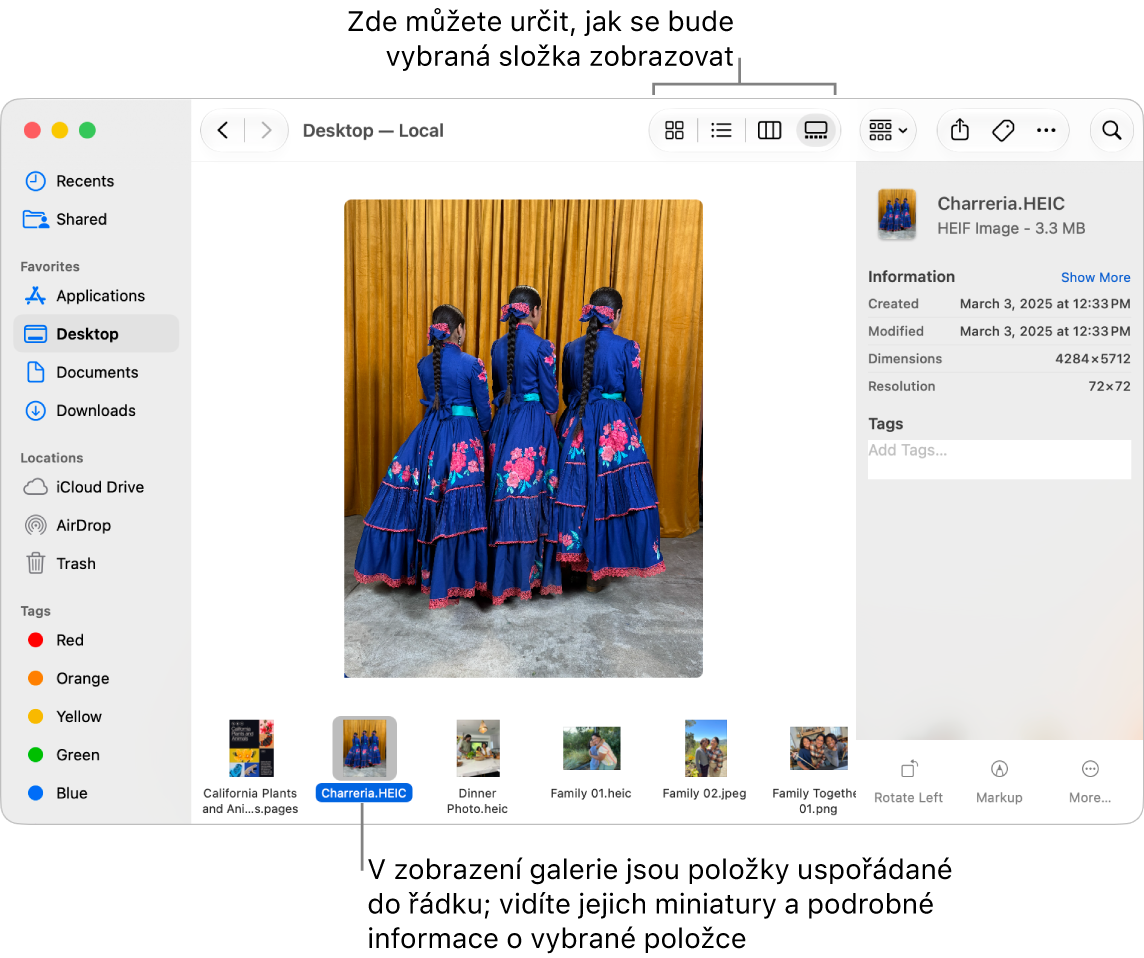Open Trash in the sidebar
This screenshot has width=1144, height=958.
click(x=96, y=563)
